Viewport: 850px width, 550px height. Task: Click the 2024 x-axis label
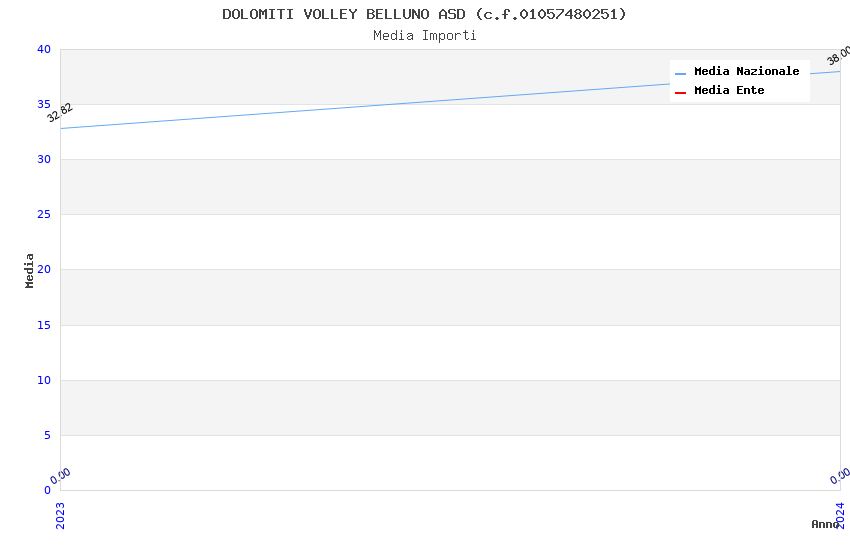point(840,515)
